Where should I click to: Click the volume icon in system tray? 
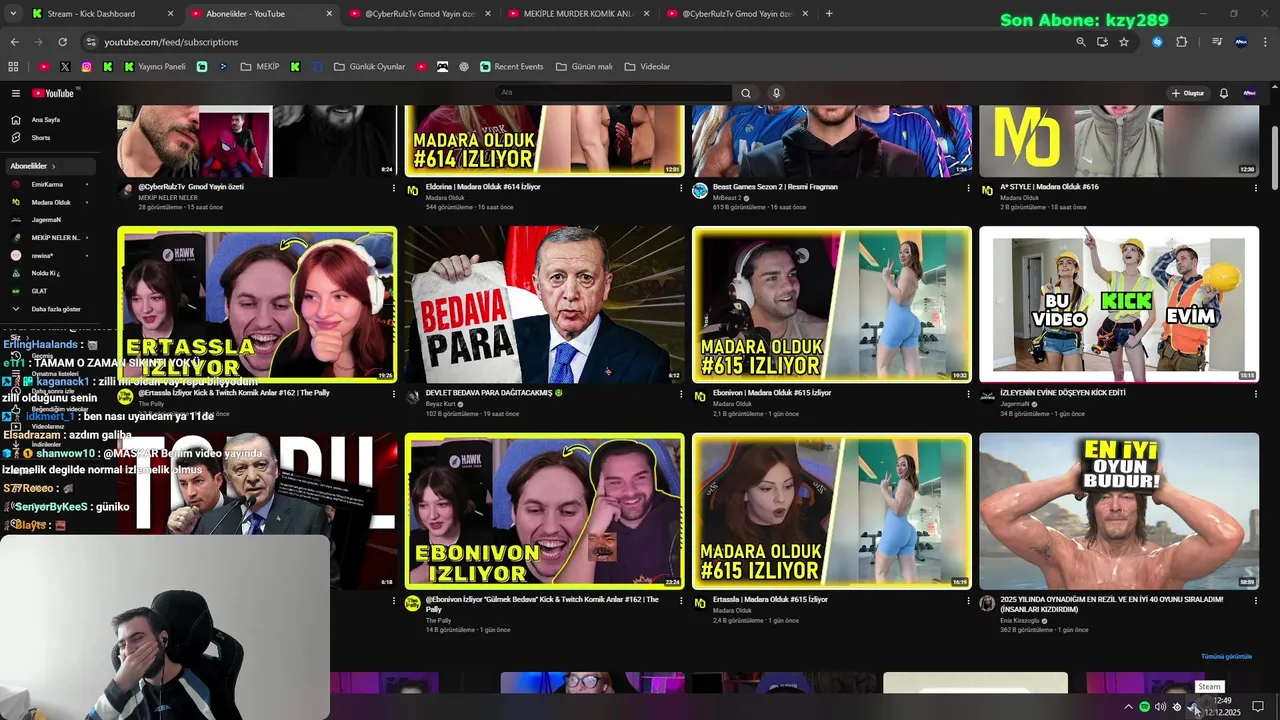[1160, 707]
